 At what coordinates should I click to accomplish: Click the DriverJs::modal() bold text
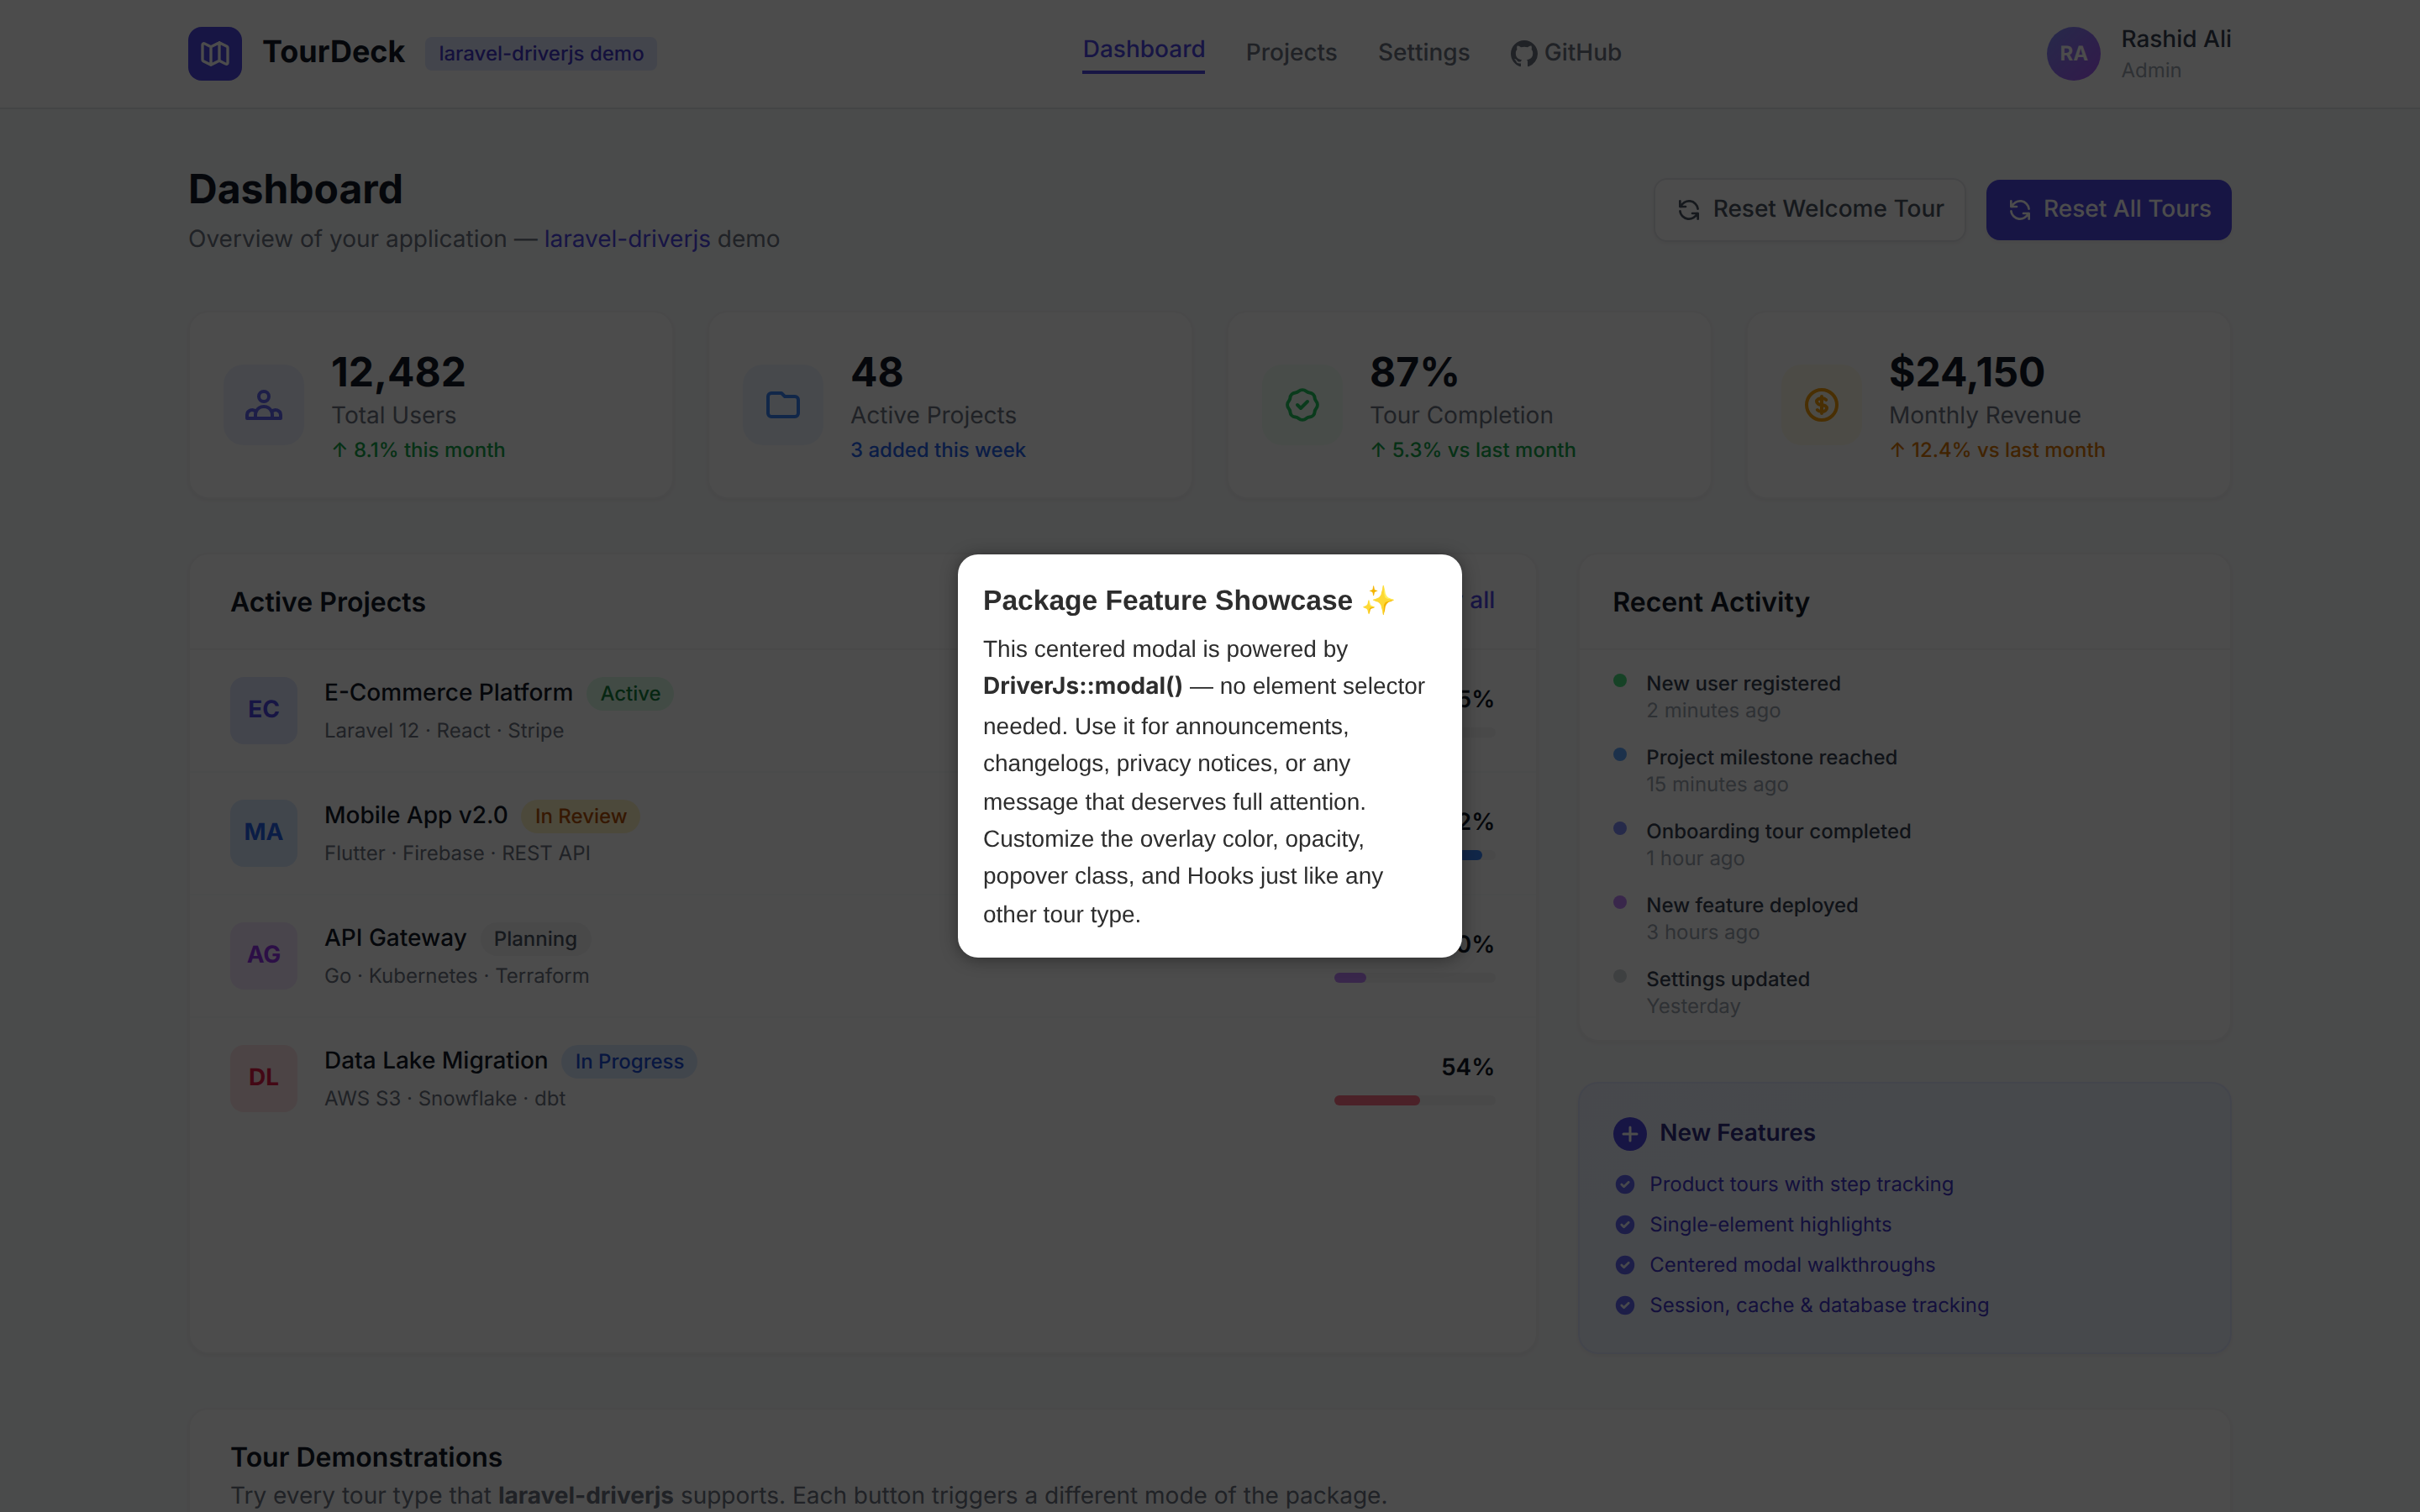(1082, 687)
